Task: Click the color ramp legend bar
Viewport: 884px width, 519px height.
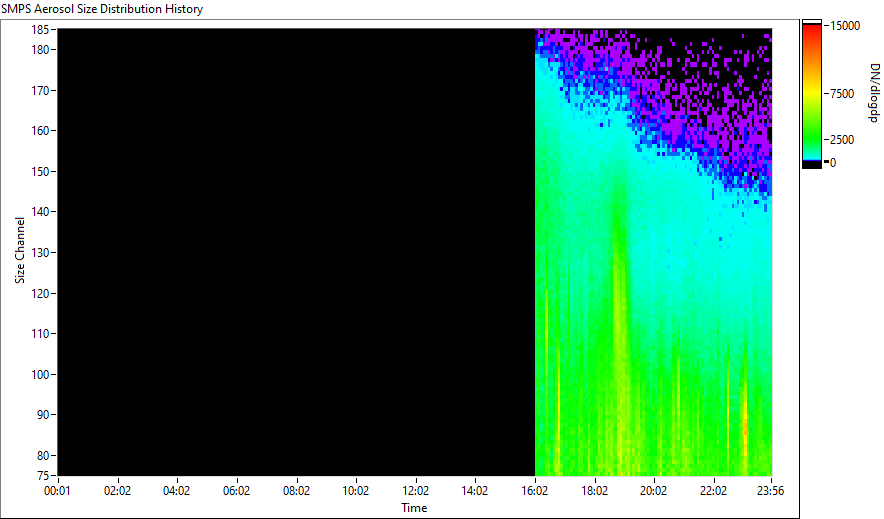Action: [812, 94]
